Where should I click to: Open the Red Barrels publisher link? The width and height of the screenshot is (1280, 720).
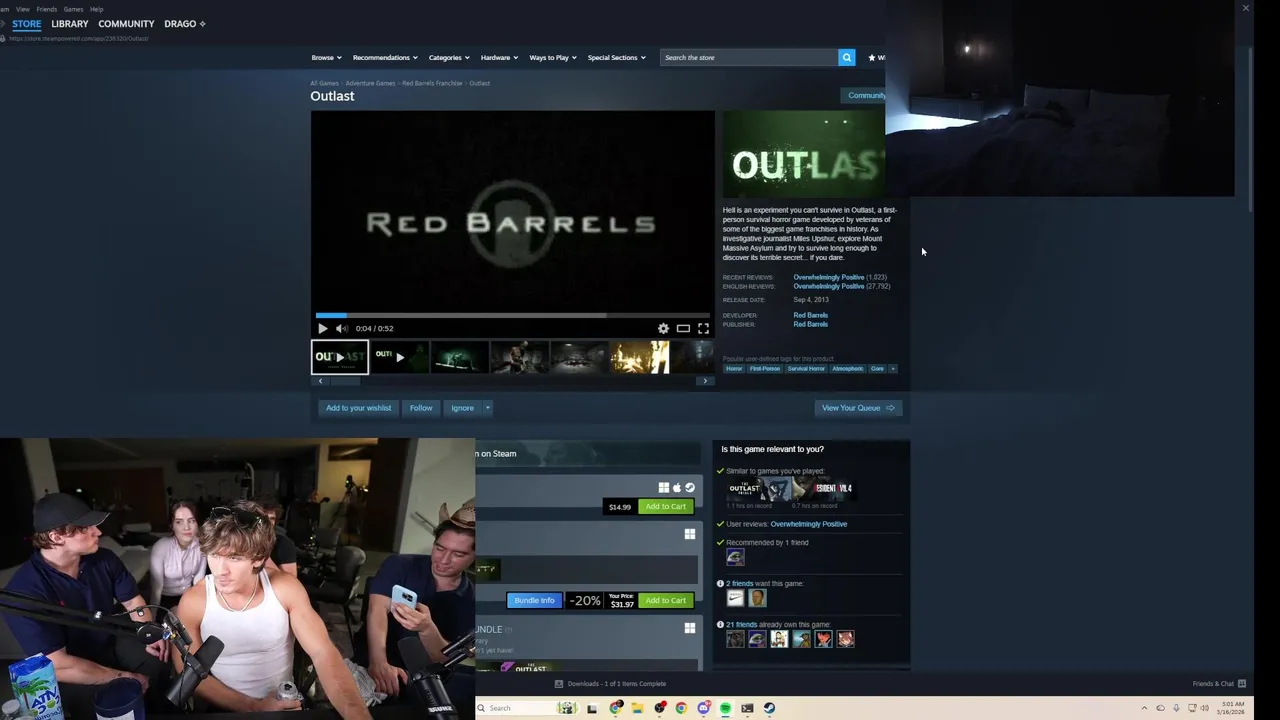(810, 324)
